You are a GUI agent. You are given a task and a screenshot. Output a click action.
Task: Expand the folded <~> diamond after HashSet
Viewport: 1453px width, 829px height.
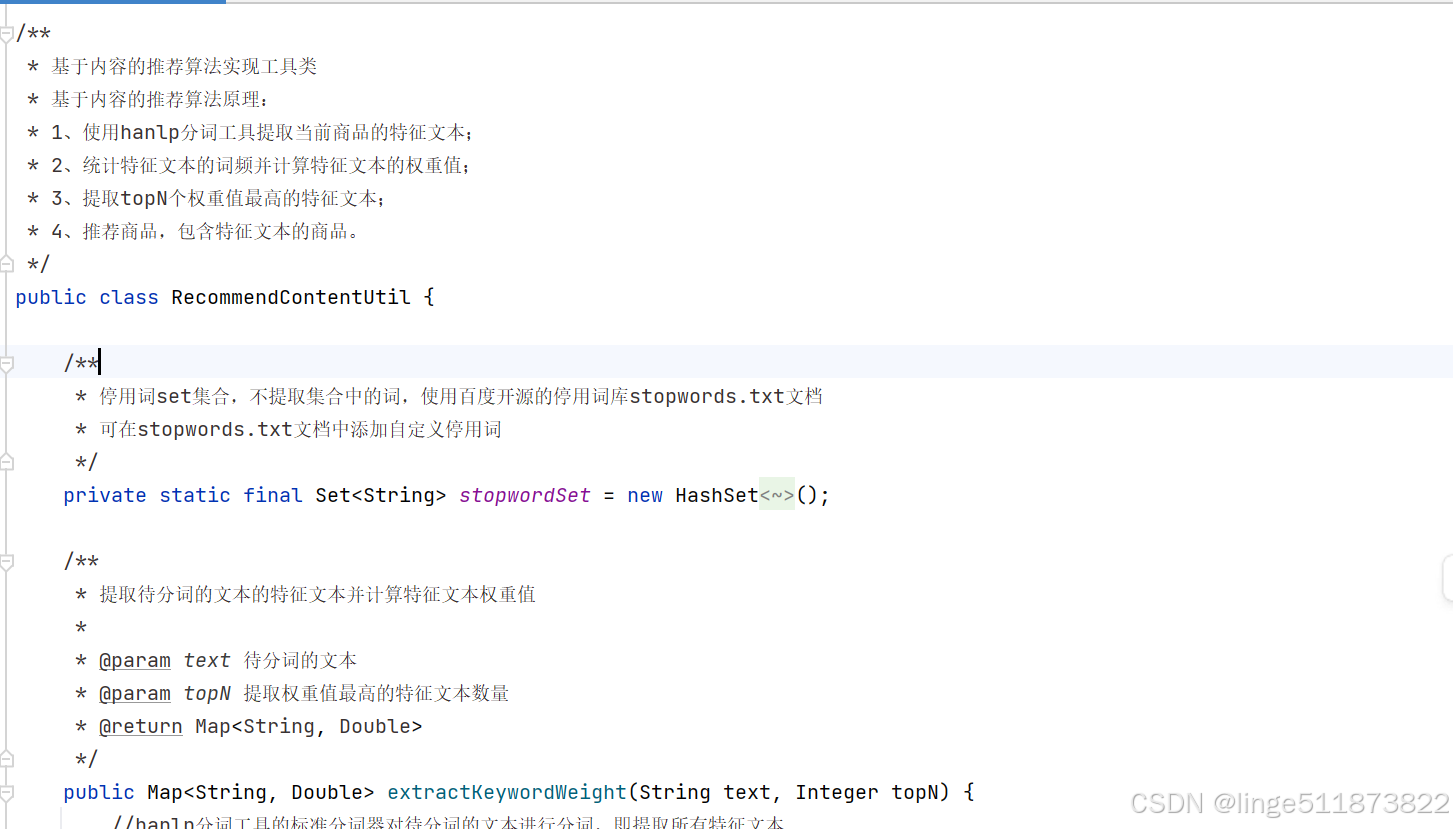click(777, 495)
